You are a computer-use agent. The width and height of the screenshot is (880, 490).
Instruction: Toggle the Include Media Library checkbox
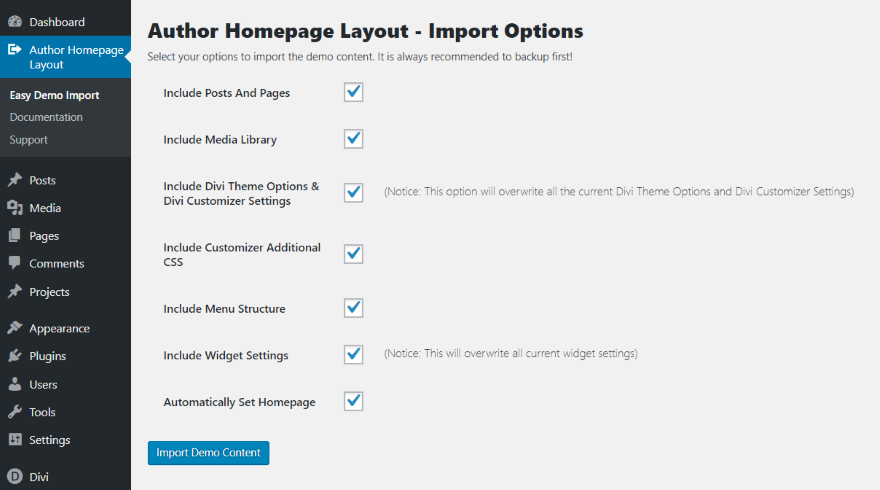point(353,138)
